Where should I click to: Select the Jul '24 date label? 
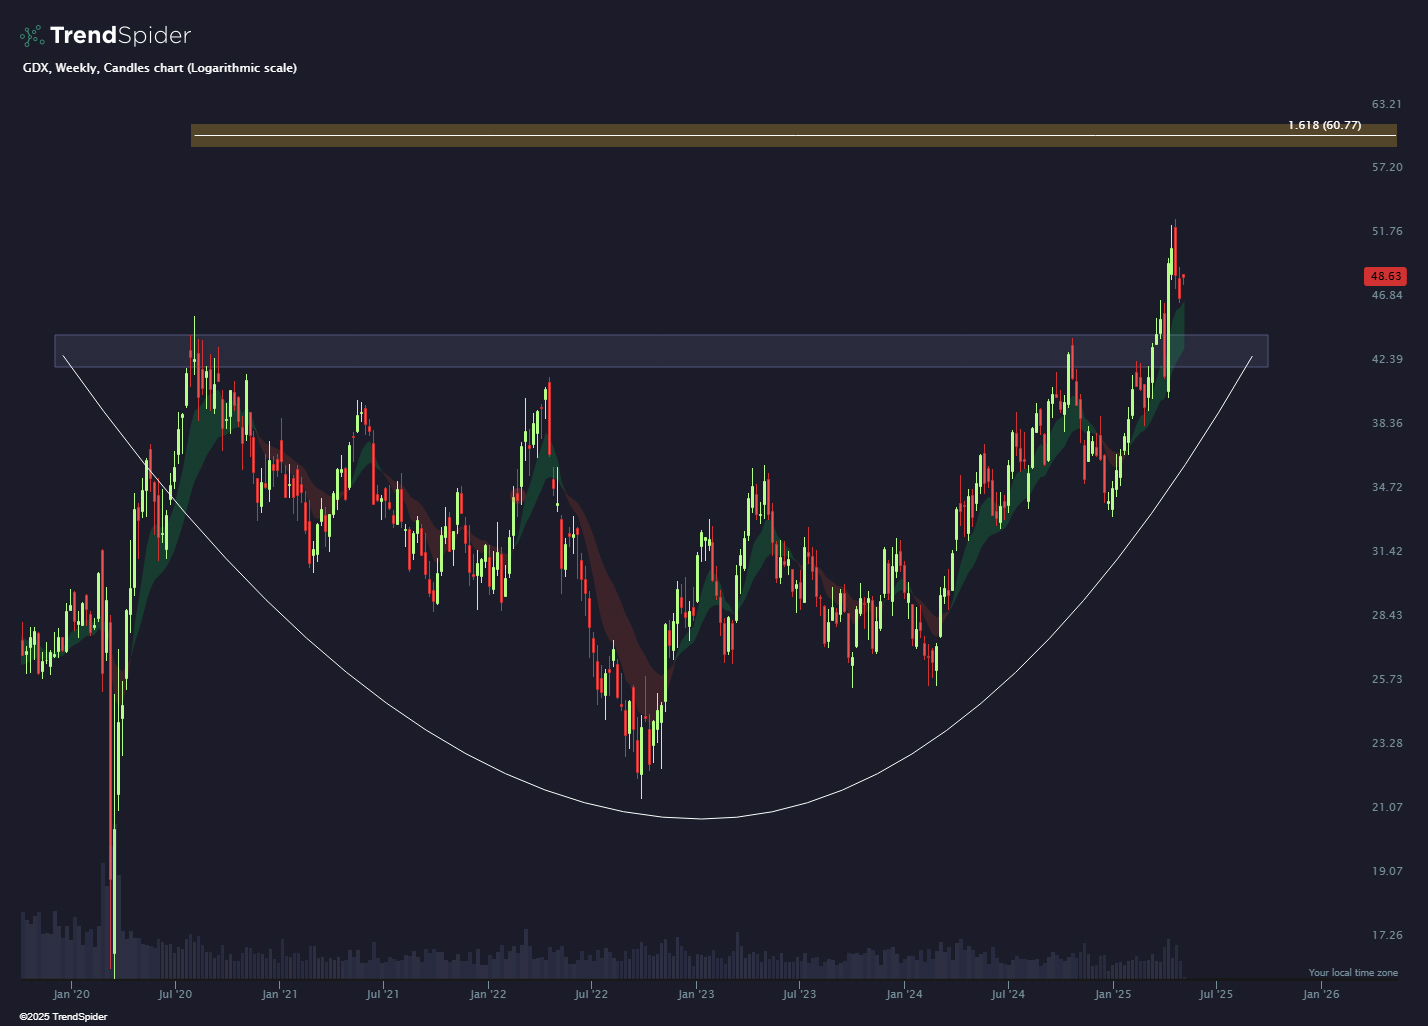1008,994
